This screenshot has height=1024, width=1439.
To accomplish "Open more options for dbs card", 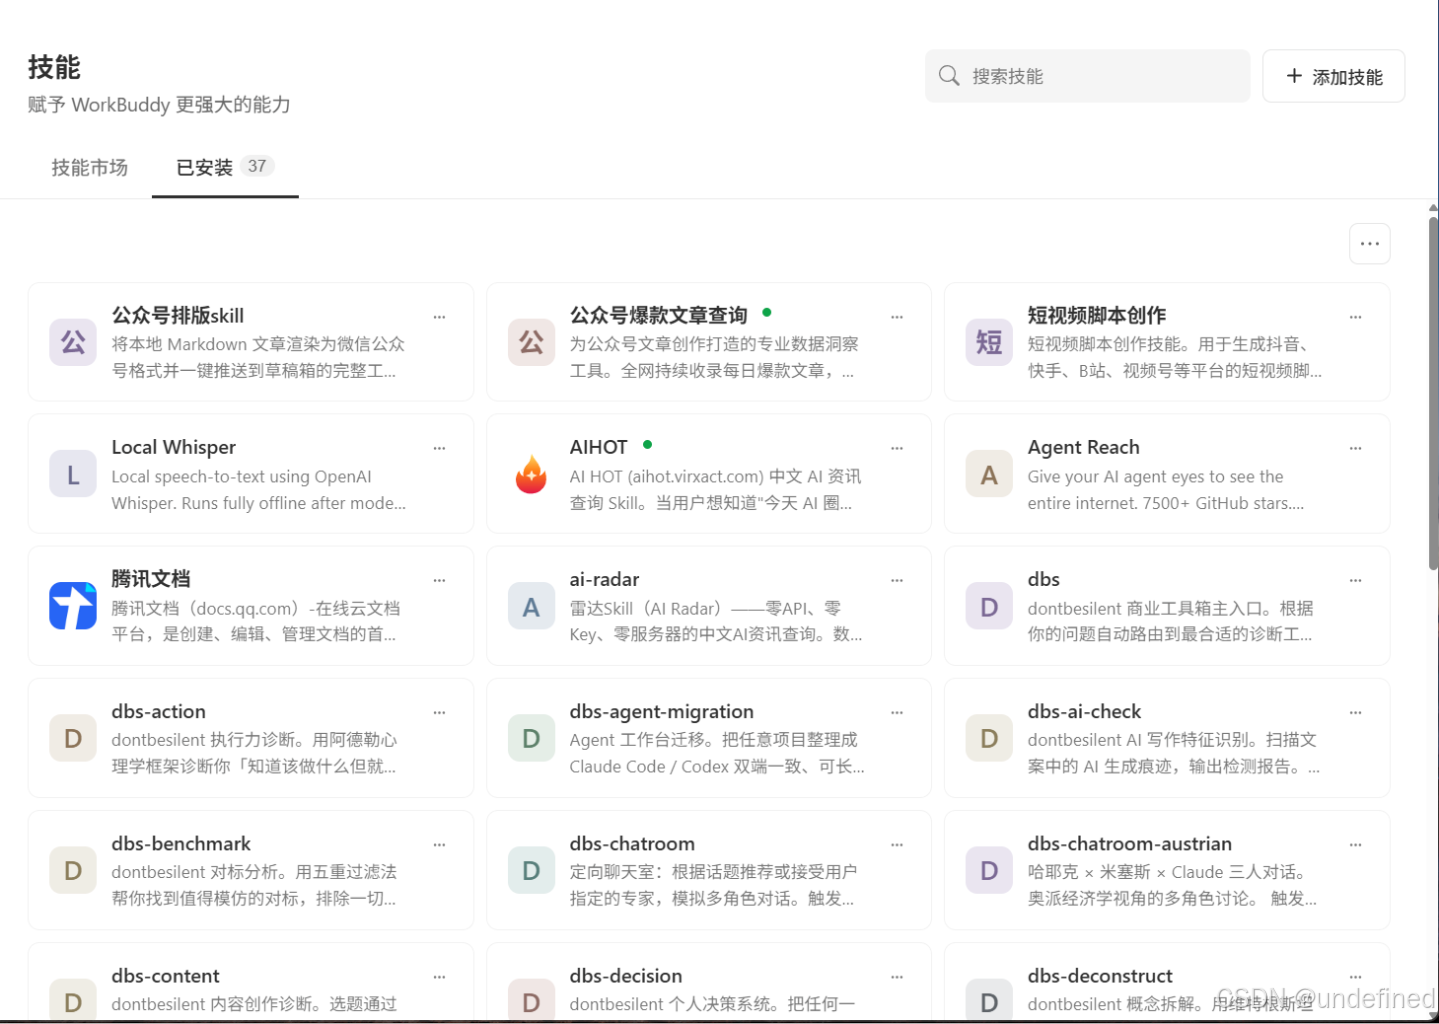I will [x=1355, y=581].
